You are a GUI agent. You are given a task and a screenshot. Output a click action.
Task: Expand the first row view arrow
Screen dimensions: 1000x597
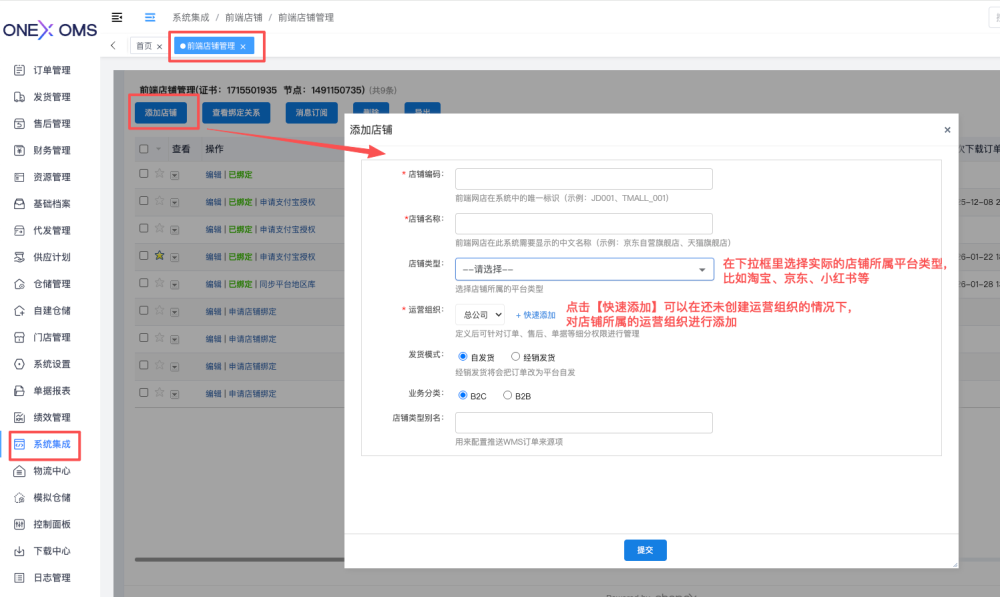point(175,175)
